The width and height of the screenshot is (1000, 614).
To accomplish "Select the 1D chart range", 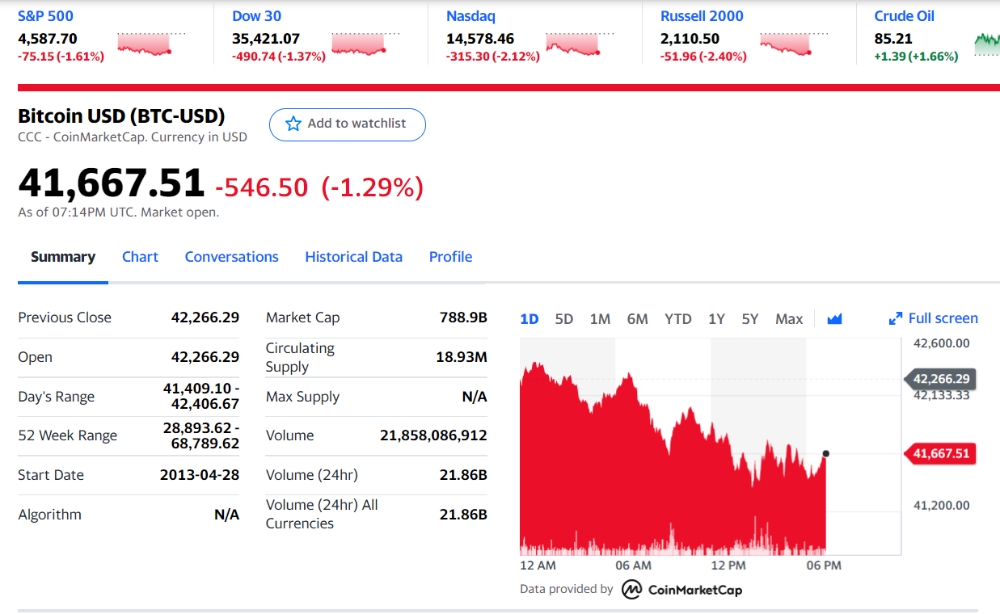I will tap(529, 319).
